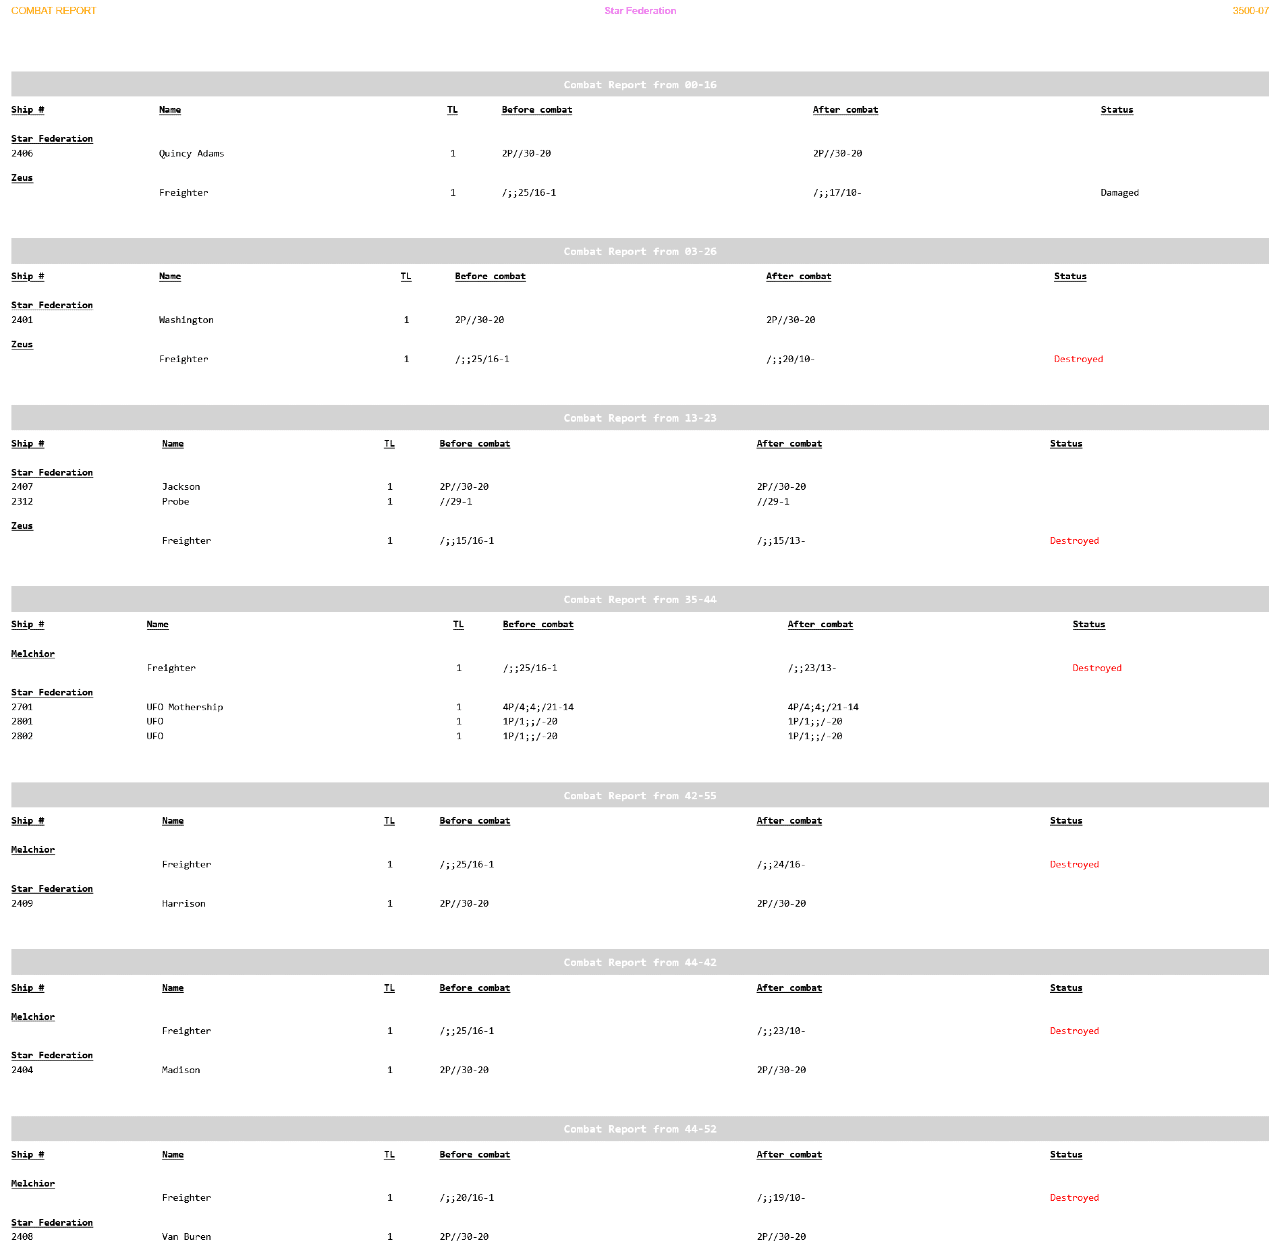Viewport: 1280px width, 1256px height.
Task: Select the Jackson ship name
Action: (181, 487)
